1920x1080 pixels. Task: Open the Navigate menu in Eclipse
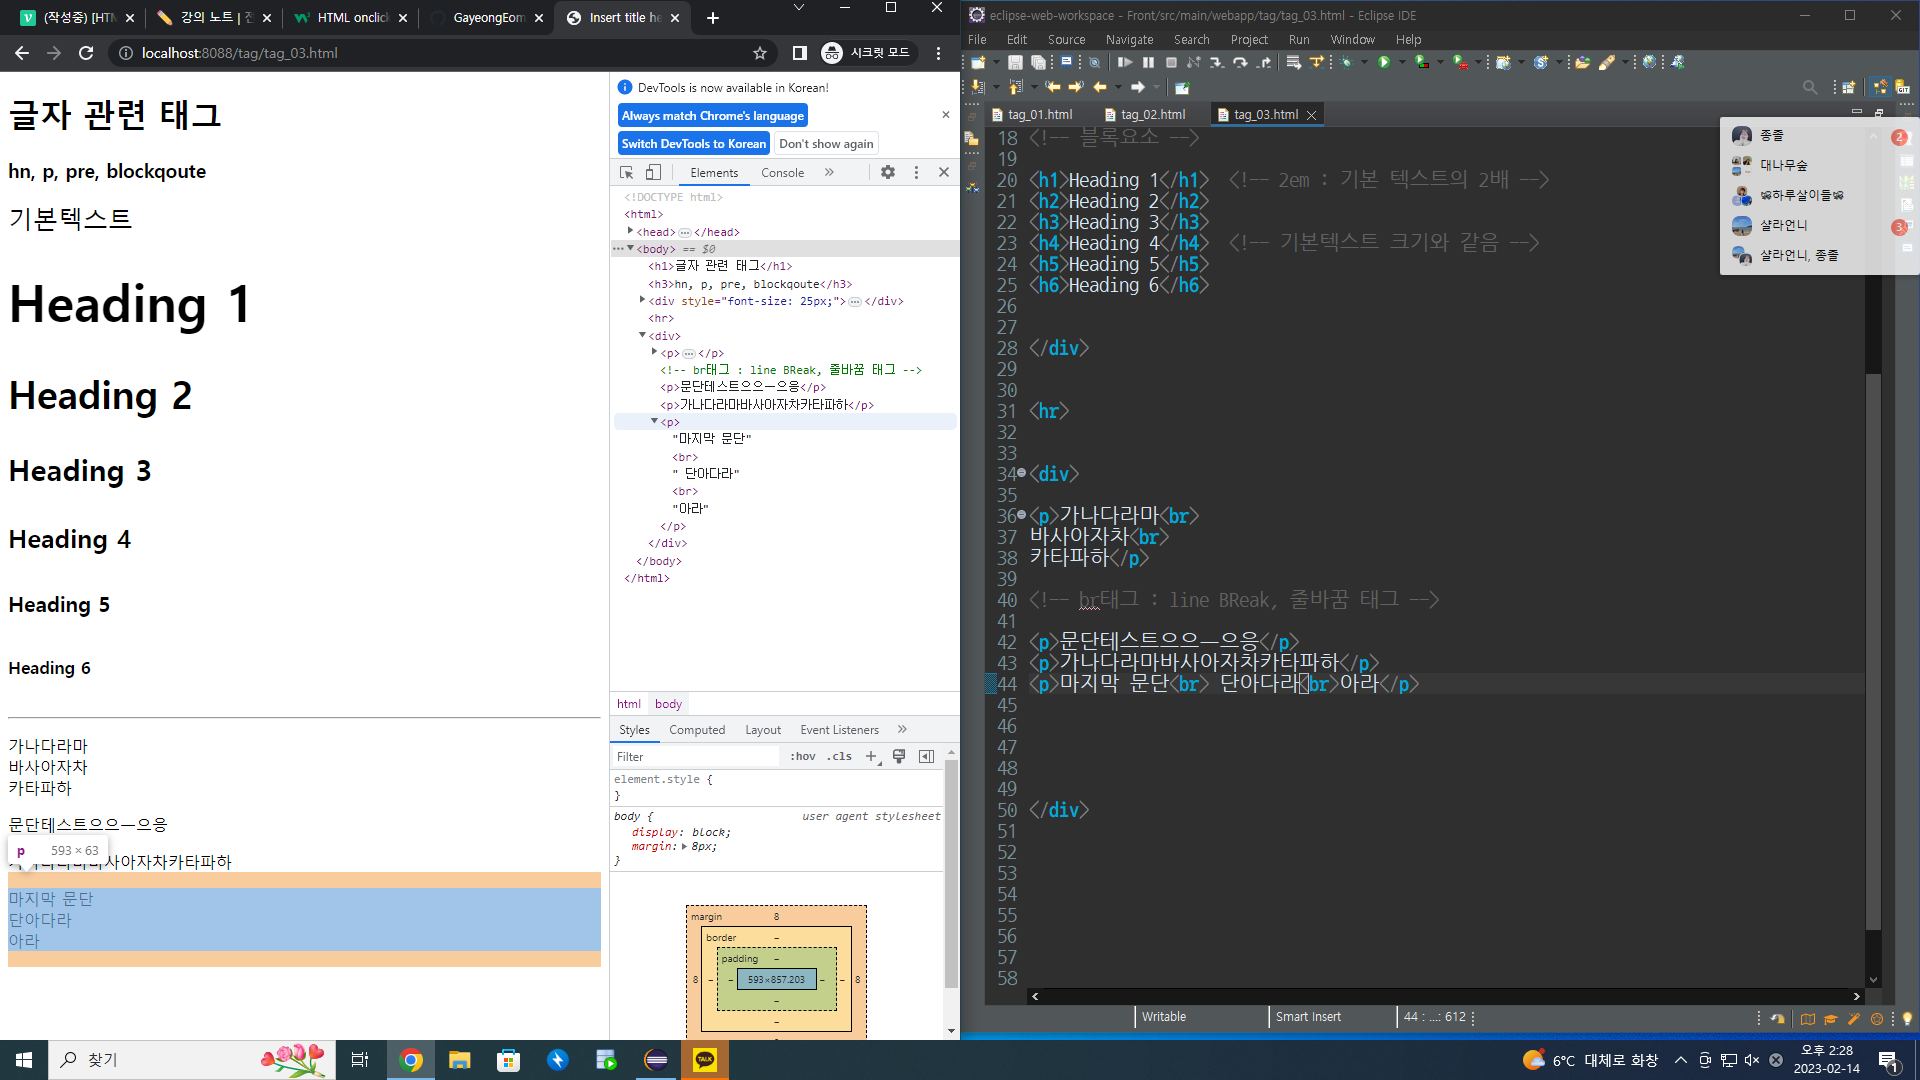coord(1129,40)
